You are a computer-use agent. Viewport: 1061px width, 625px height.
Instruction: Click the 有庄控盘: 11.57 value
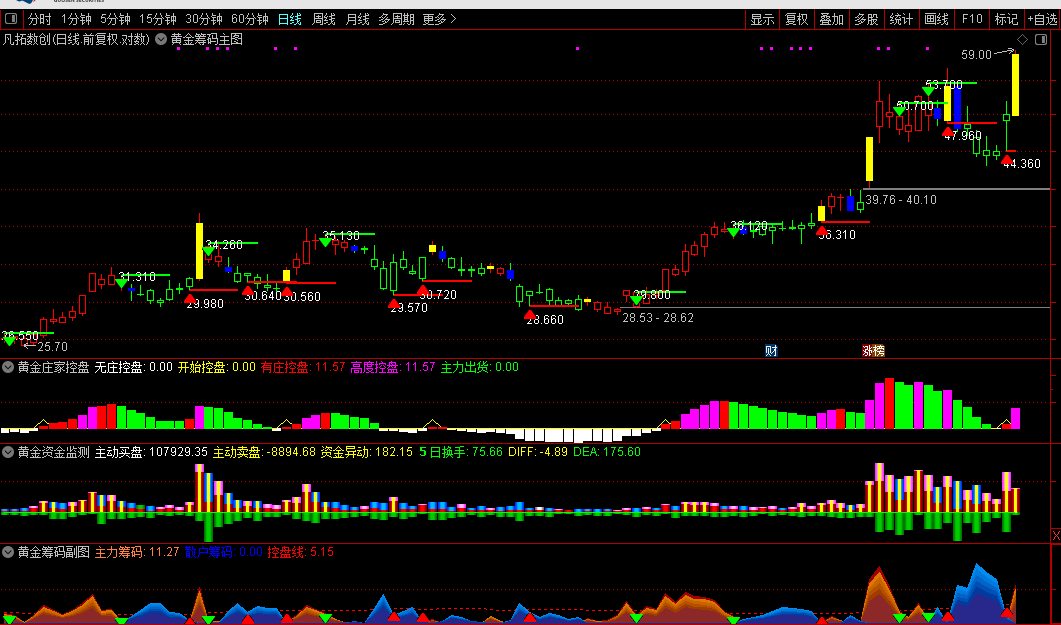302,367
